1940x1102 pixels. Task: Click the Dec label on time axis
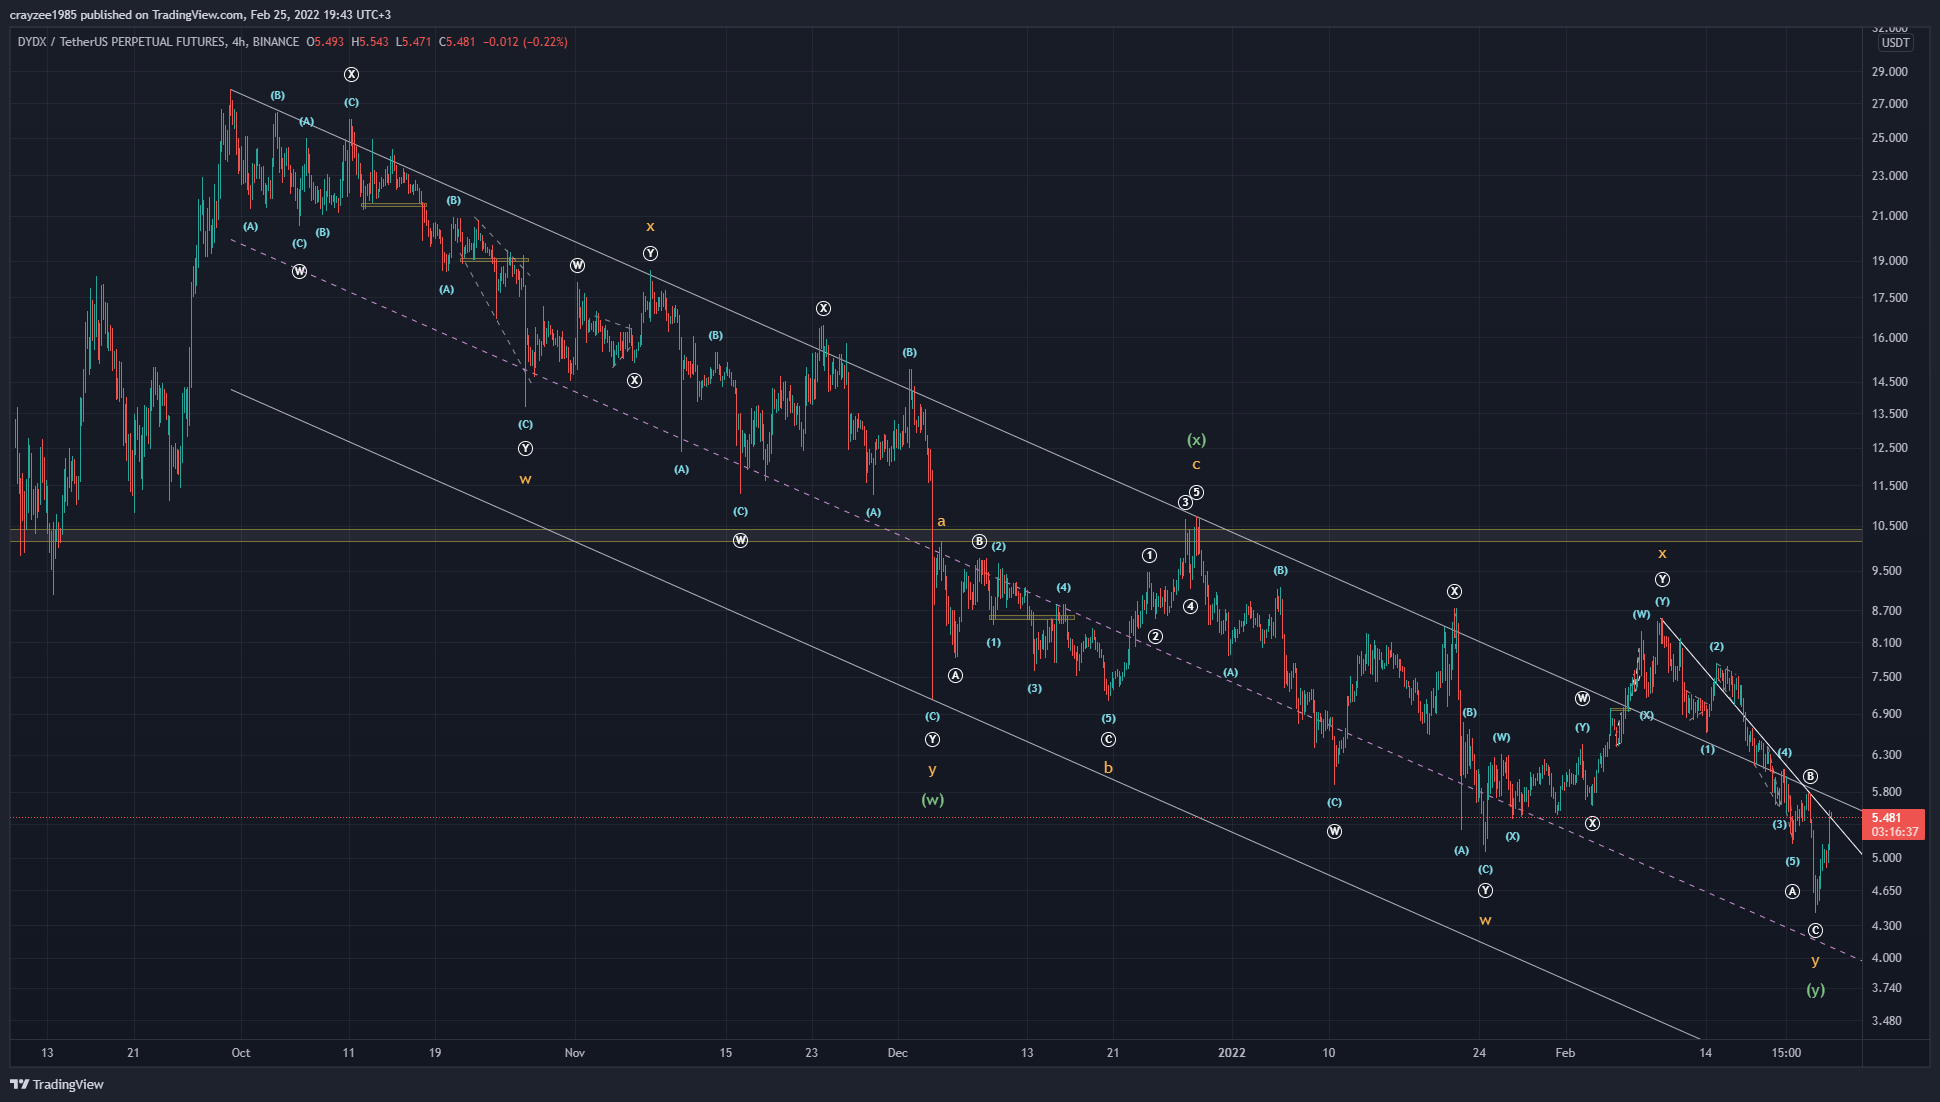click(898, 1053)
